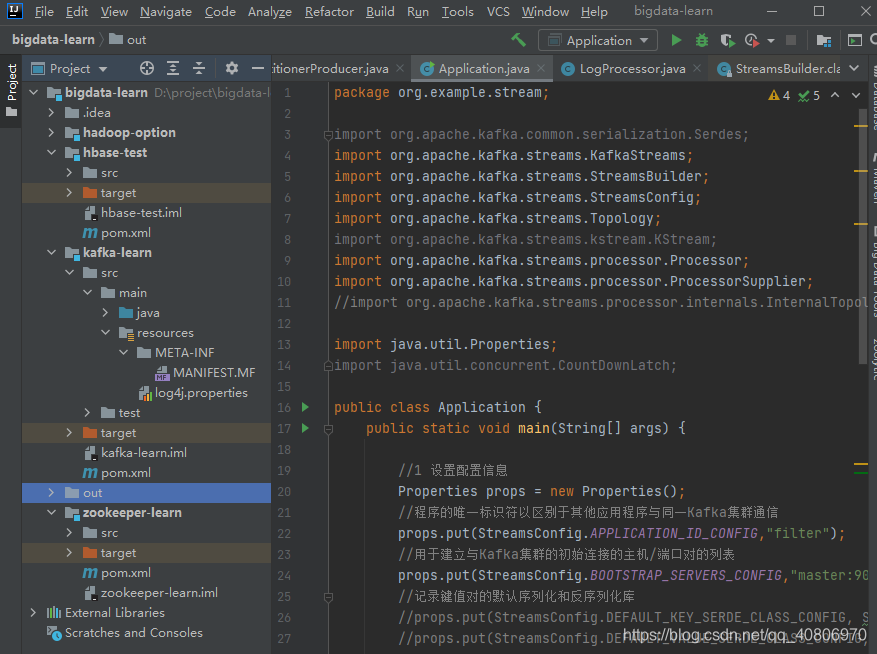Click the profiler run icon
The width and height of the screenshot is (877, 654).
[x=752, y=40]
